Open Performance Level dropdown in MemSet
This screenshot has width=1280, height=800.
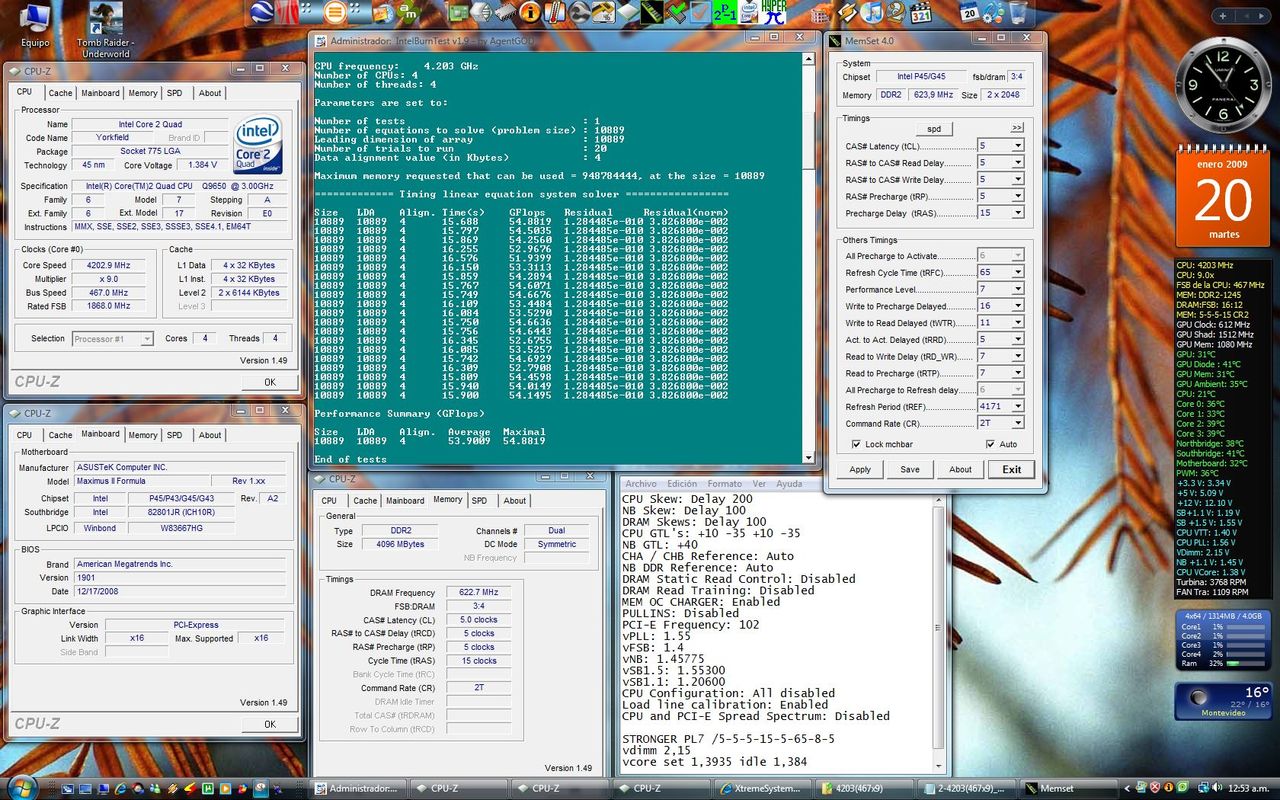tap(1001, 289)
